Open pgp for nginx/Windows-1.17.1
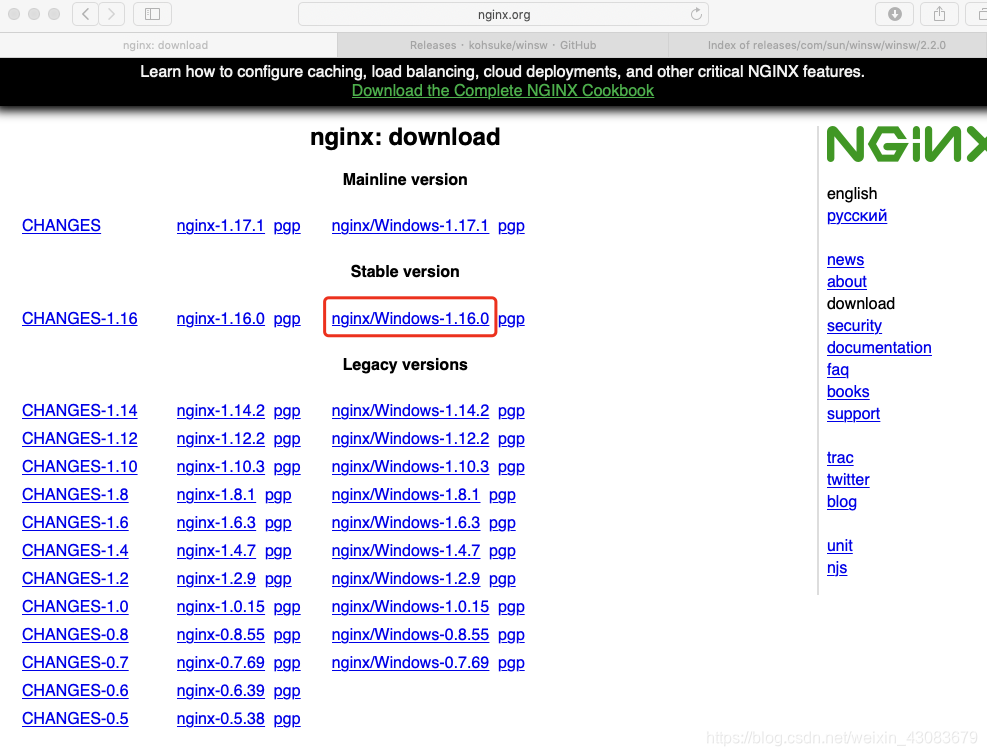Image resolution: width=987 pixels, height=756 pixels. 511,226
